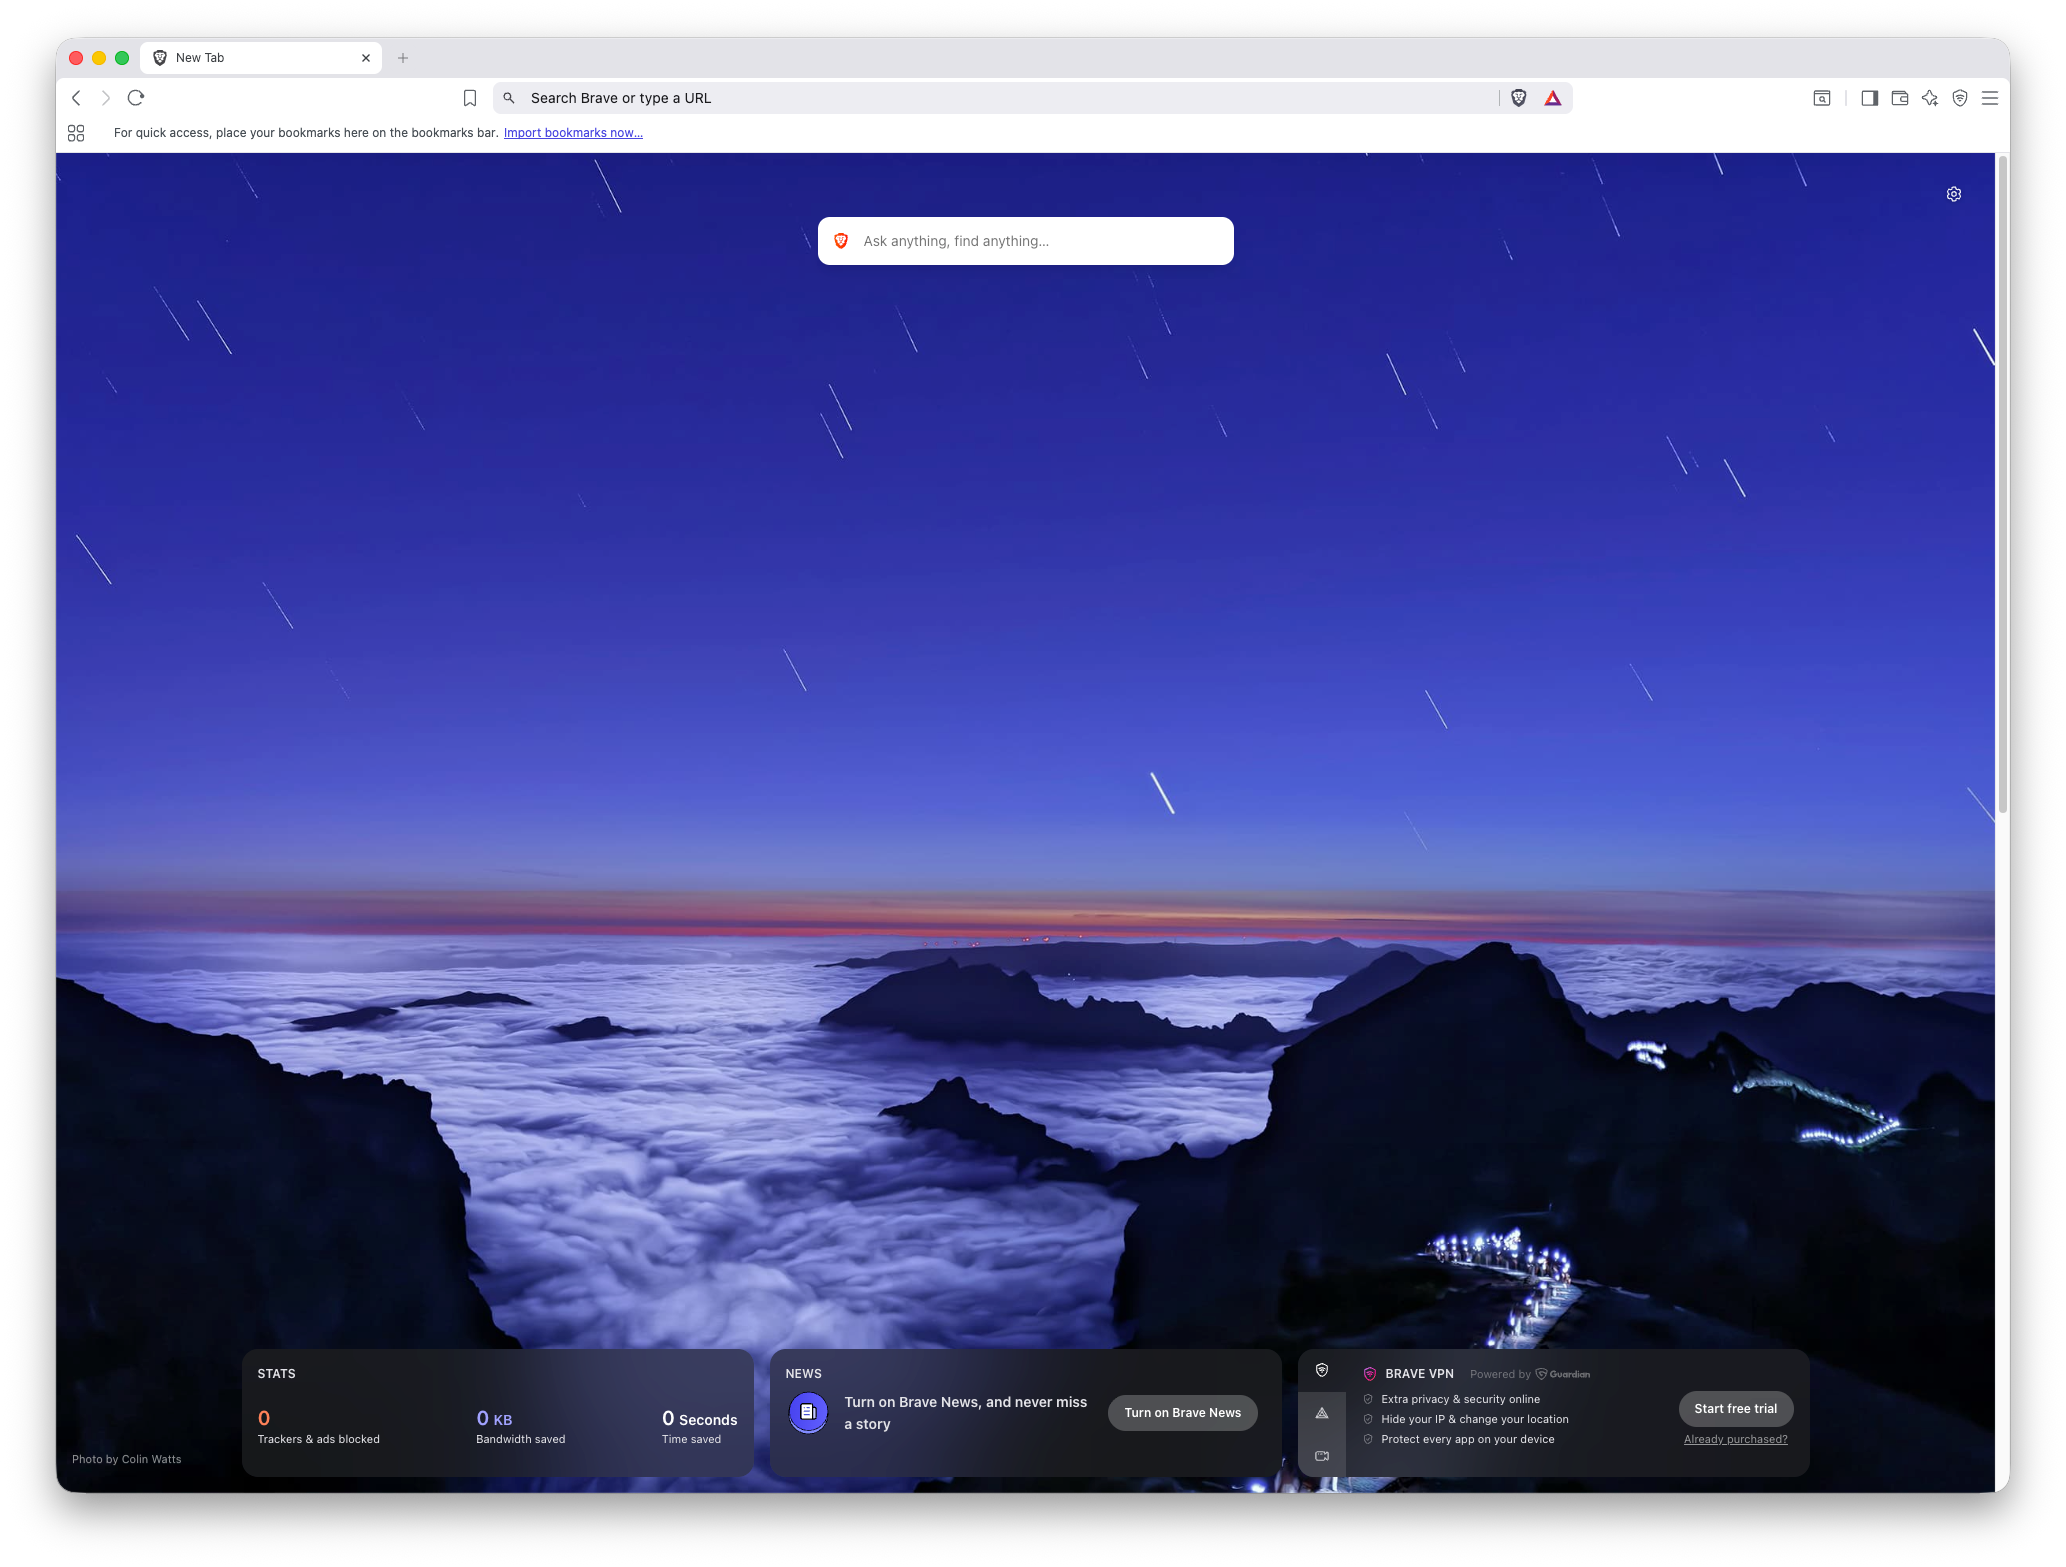
Task: Open Brave Rewards triangle icon
Action: click(1553, 98)
